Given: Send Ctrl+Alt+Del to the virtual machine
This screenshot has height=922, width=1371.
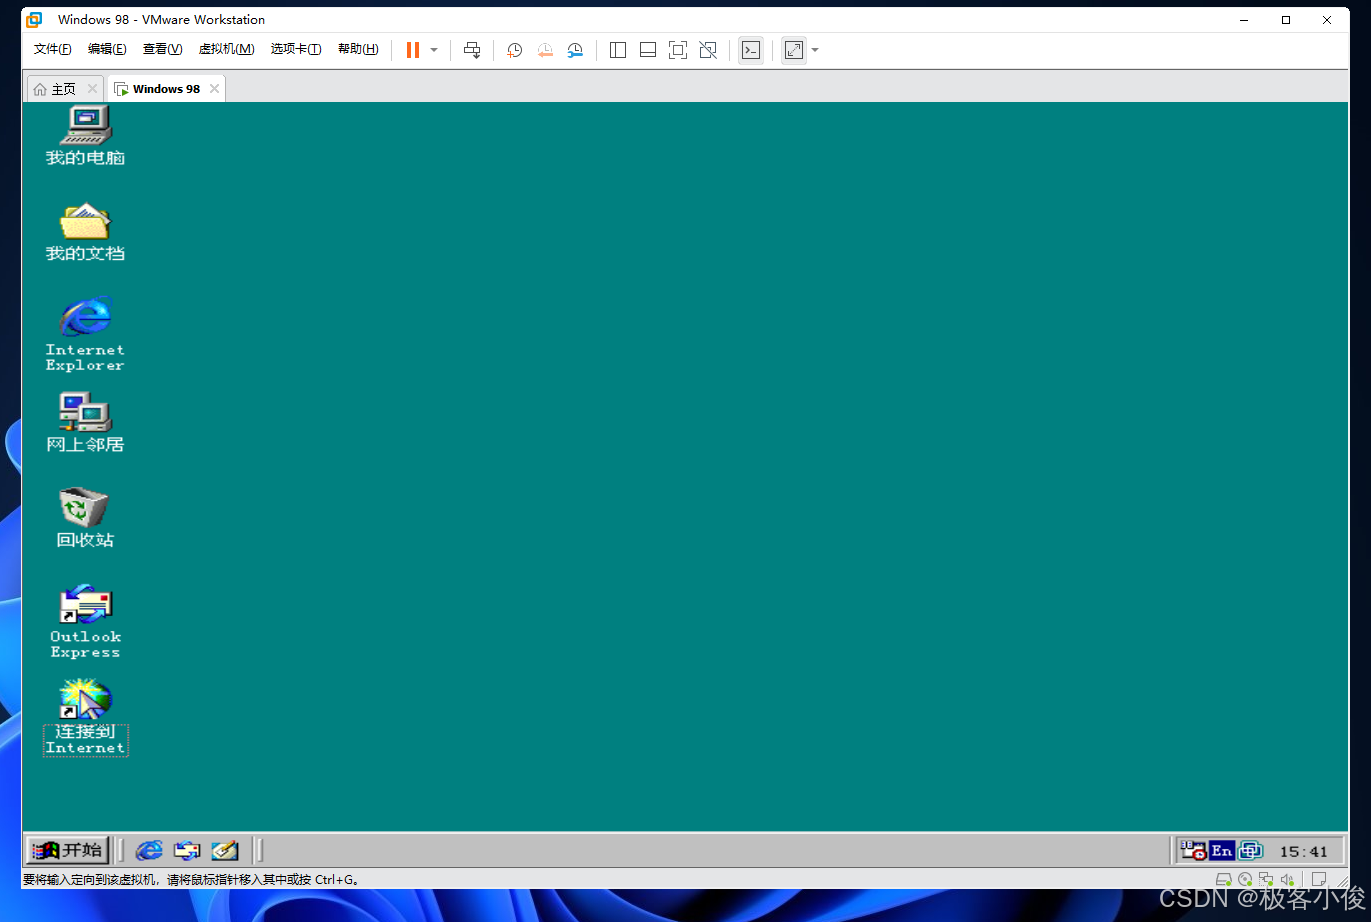Looking at the screenshot, I should click(x=472, y=50).
